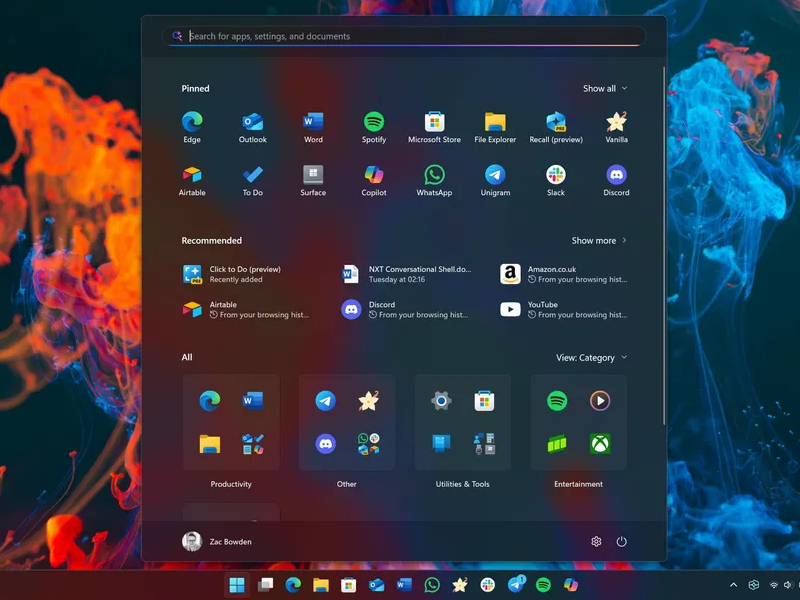Open Show more recommended items
This screenshot has width=800, height=600.
(599, 240)
